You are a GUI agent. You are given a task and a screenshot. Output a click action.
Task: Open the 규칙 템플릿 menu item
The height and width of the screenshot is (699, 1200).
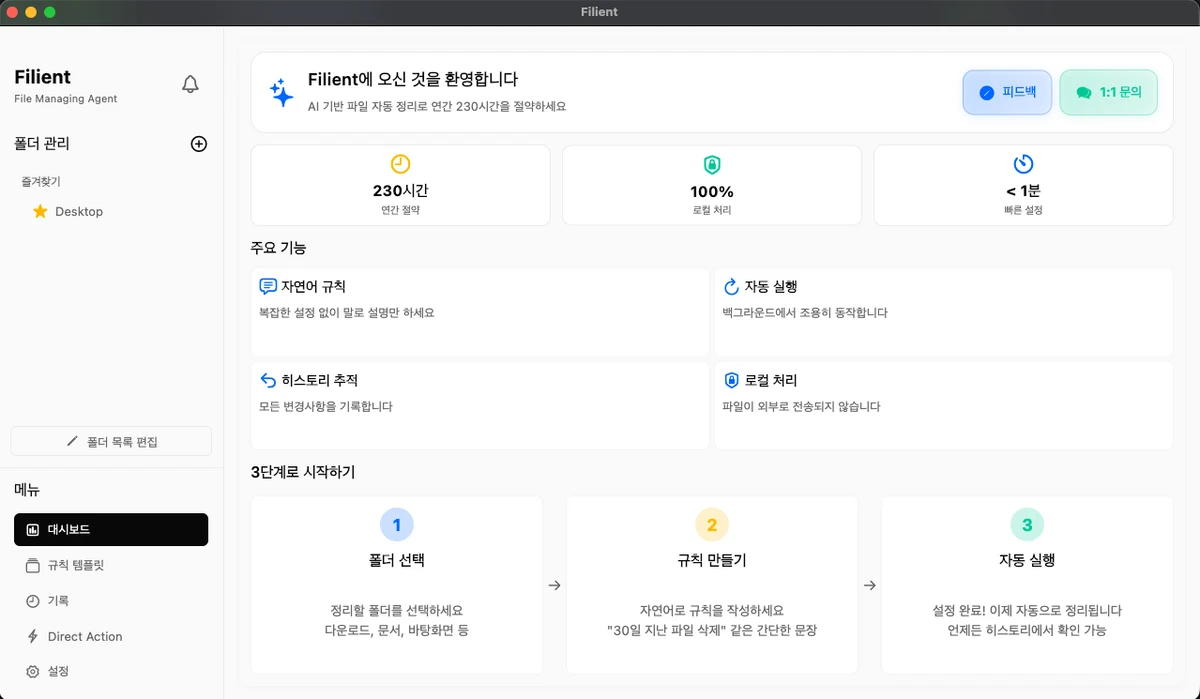coord(111,565)
